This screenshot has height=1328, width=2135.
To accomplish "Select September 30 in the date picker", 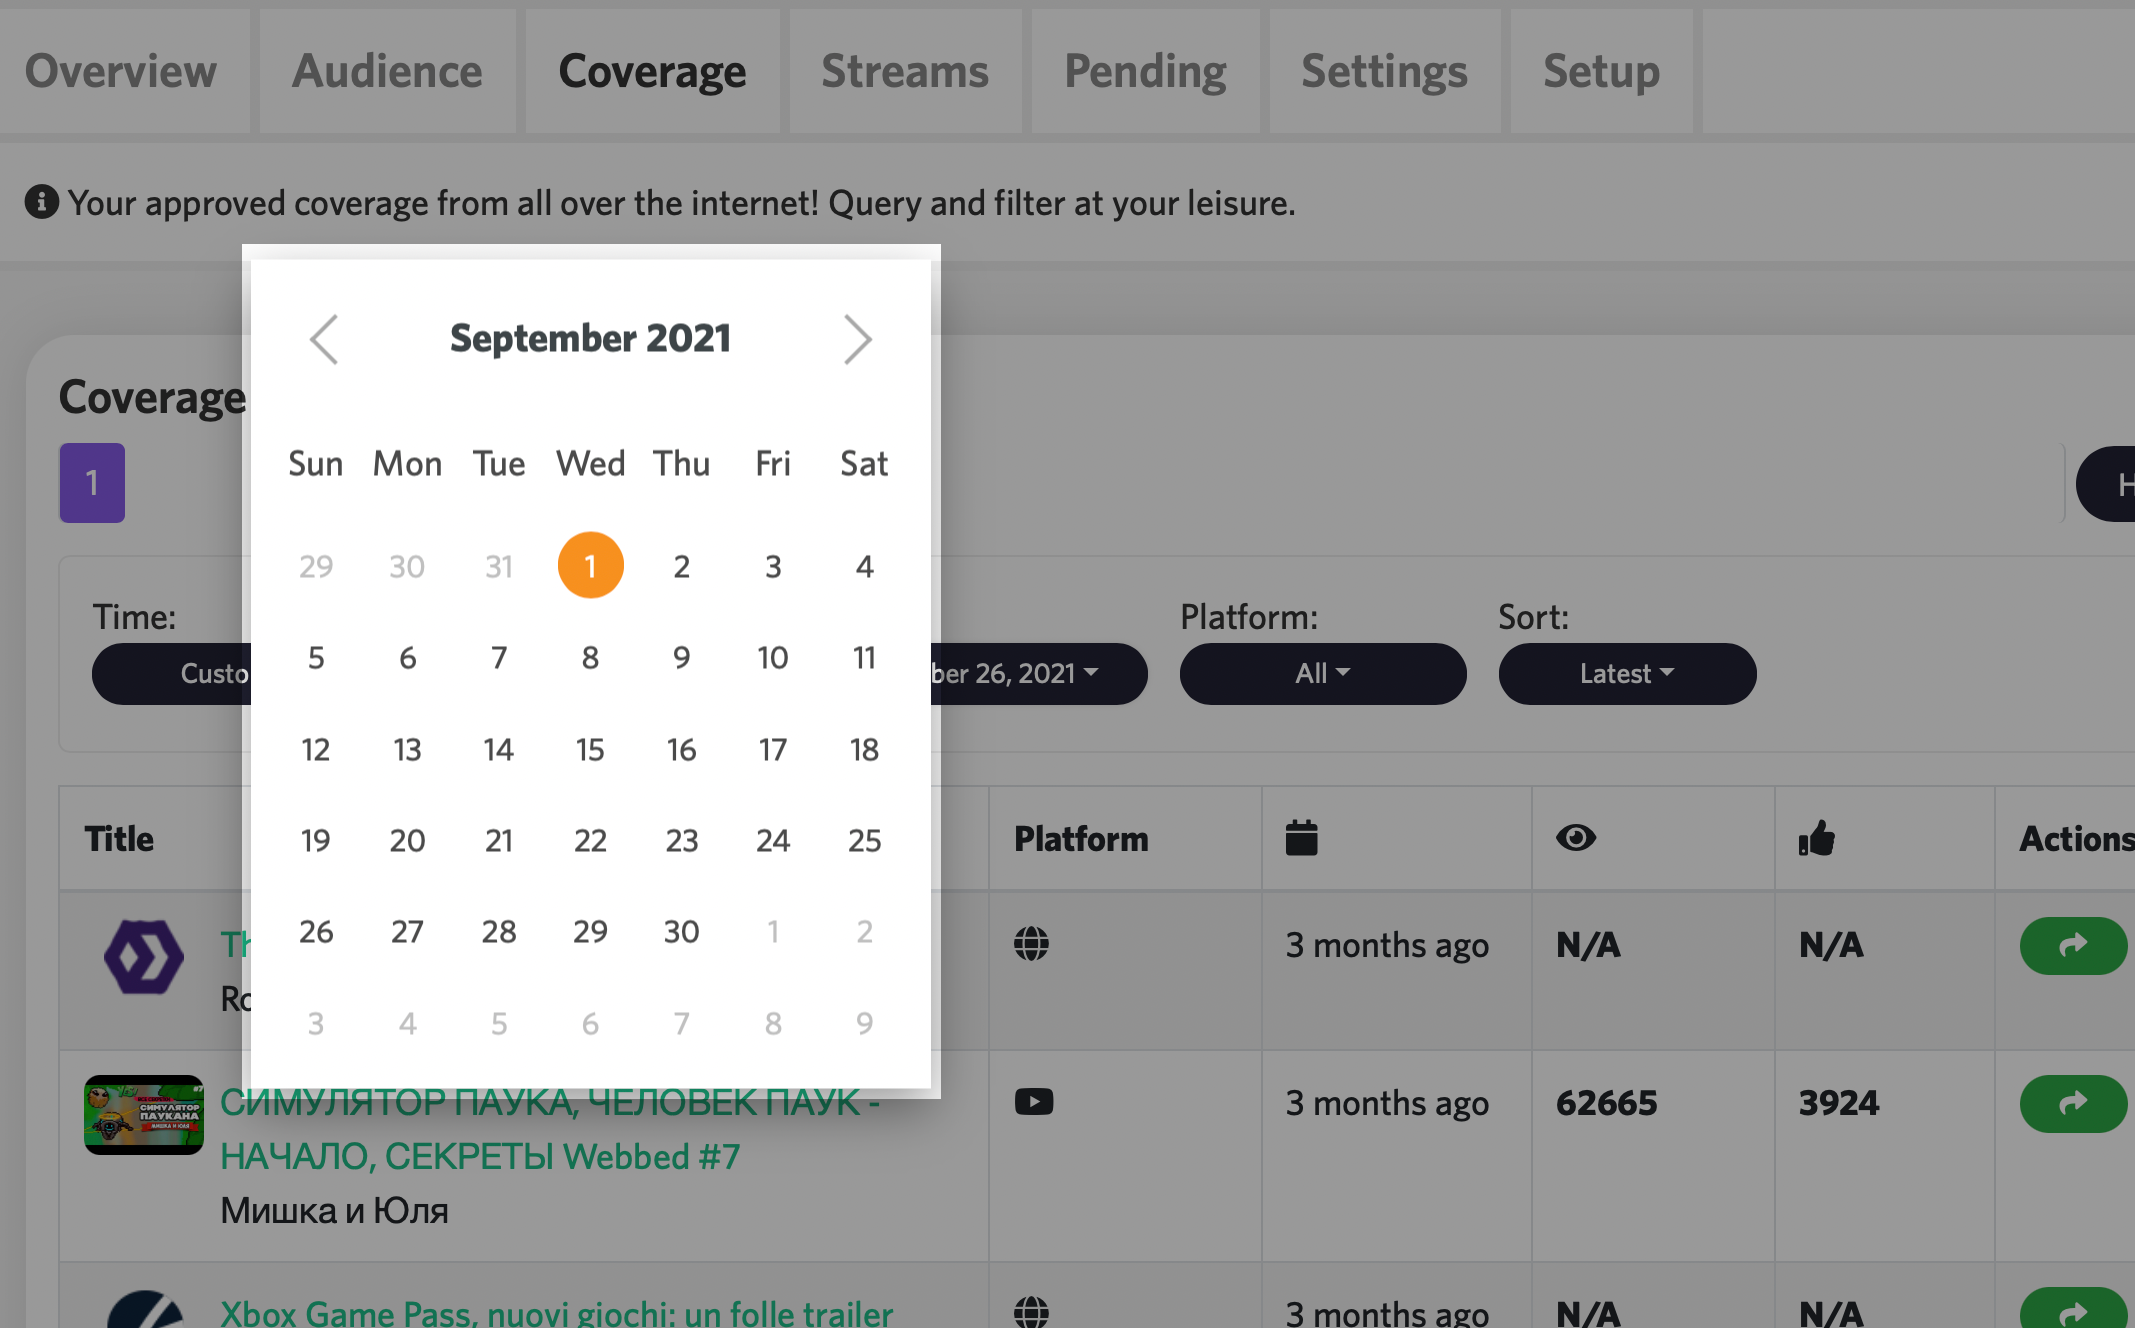I will tap(681, 931).
